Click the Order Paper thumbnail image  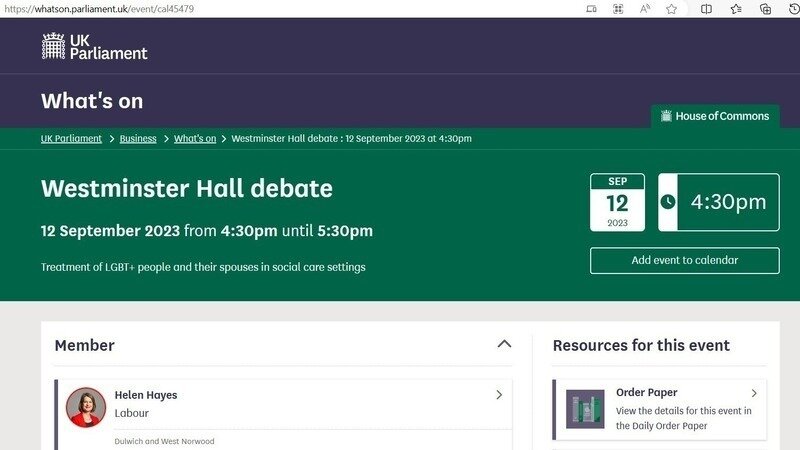coord(585,409)
